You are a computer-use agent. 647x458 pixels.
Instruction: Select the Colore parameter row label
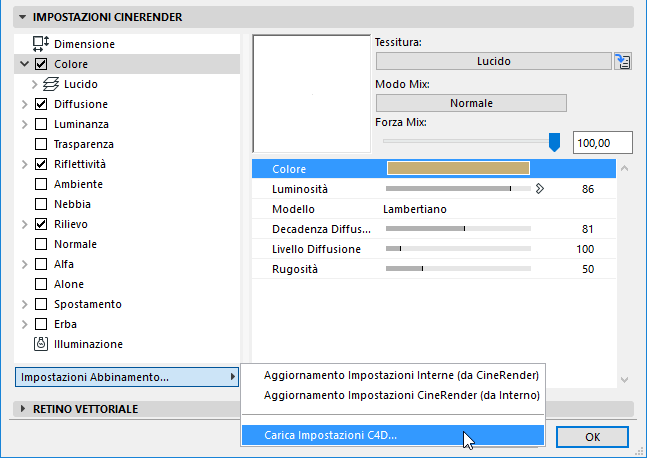point(289,169)
